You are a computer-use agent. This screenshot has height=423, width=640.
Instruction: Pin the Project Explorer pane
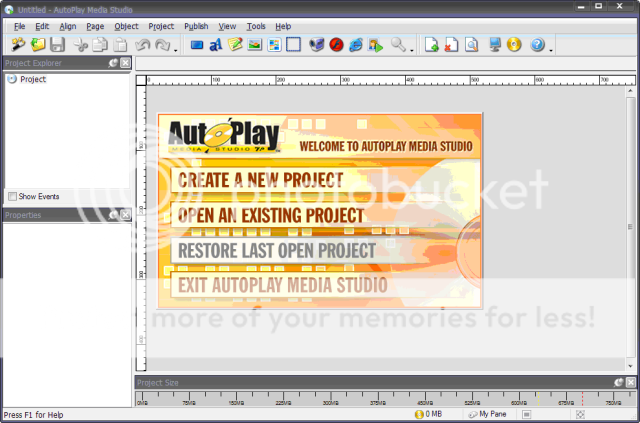[x=113, y=63]
